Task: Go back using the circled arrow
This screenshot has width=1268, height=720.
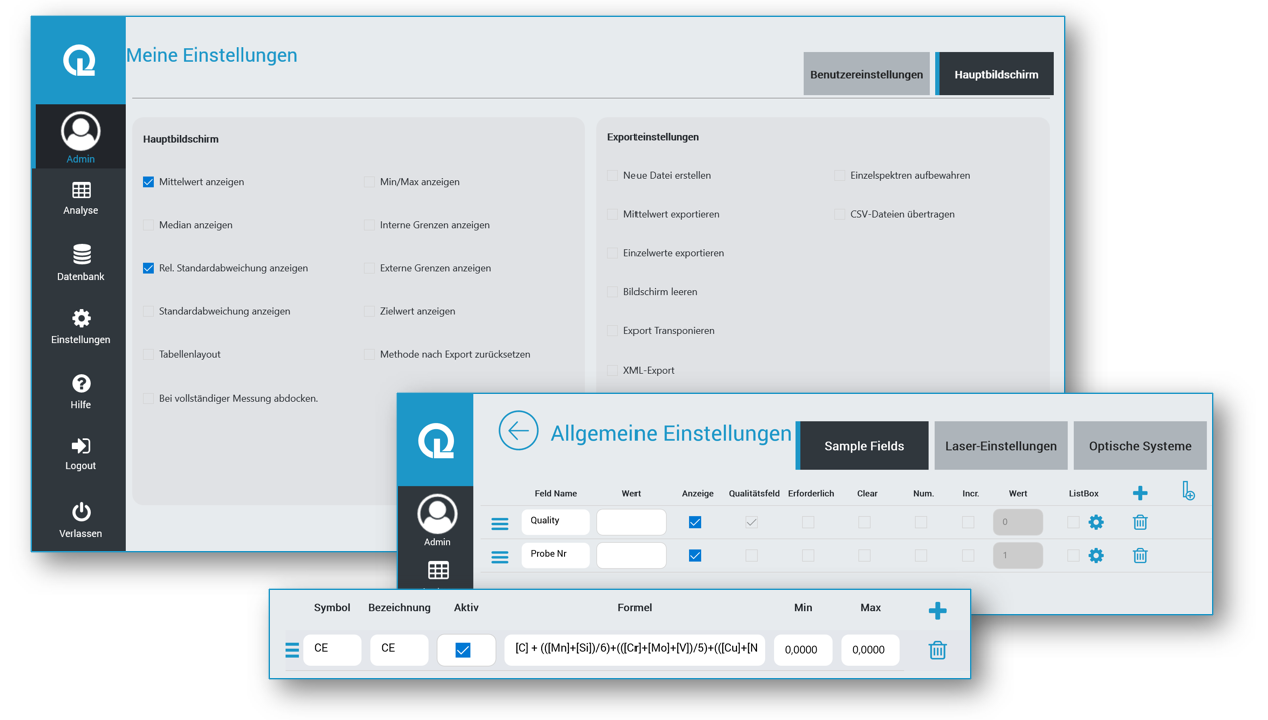Action: point(518,431)
